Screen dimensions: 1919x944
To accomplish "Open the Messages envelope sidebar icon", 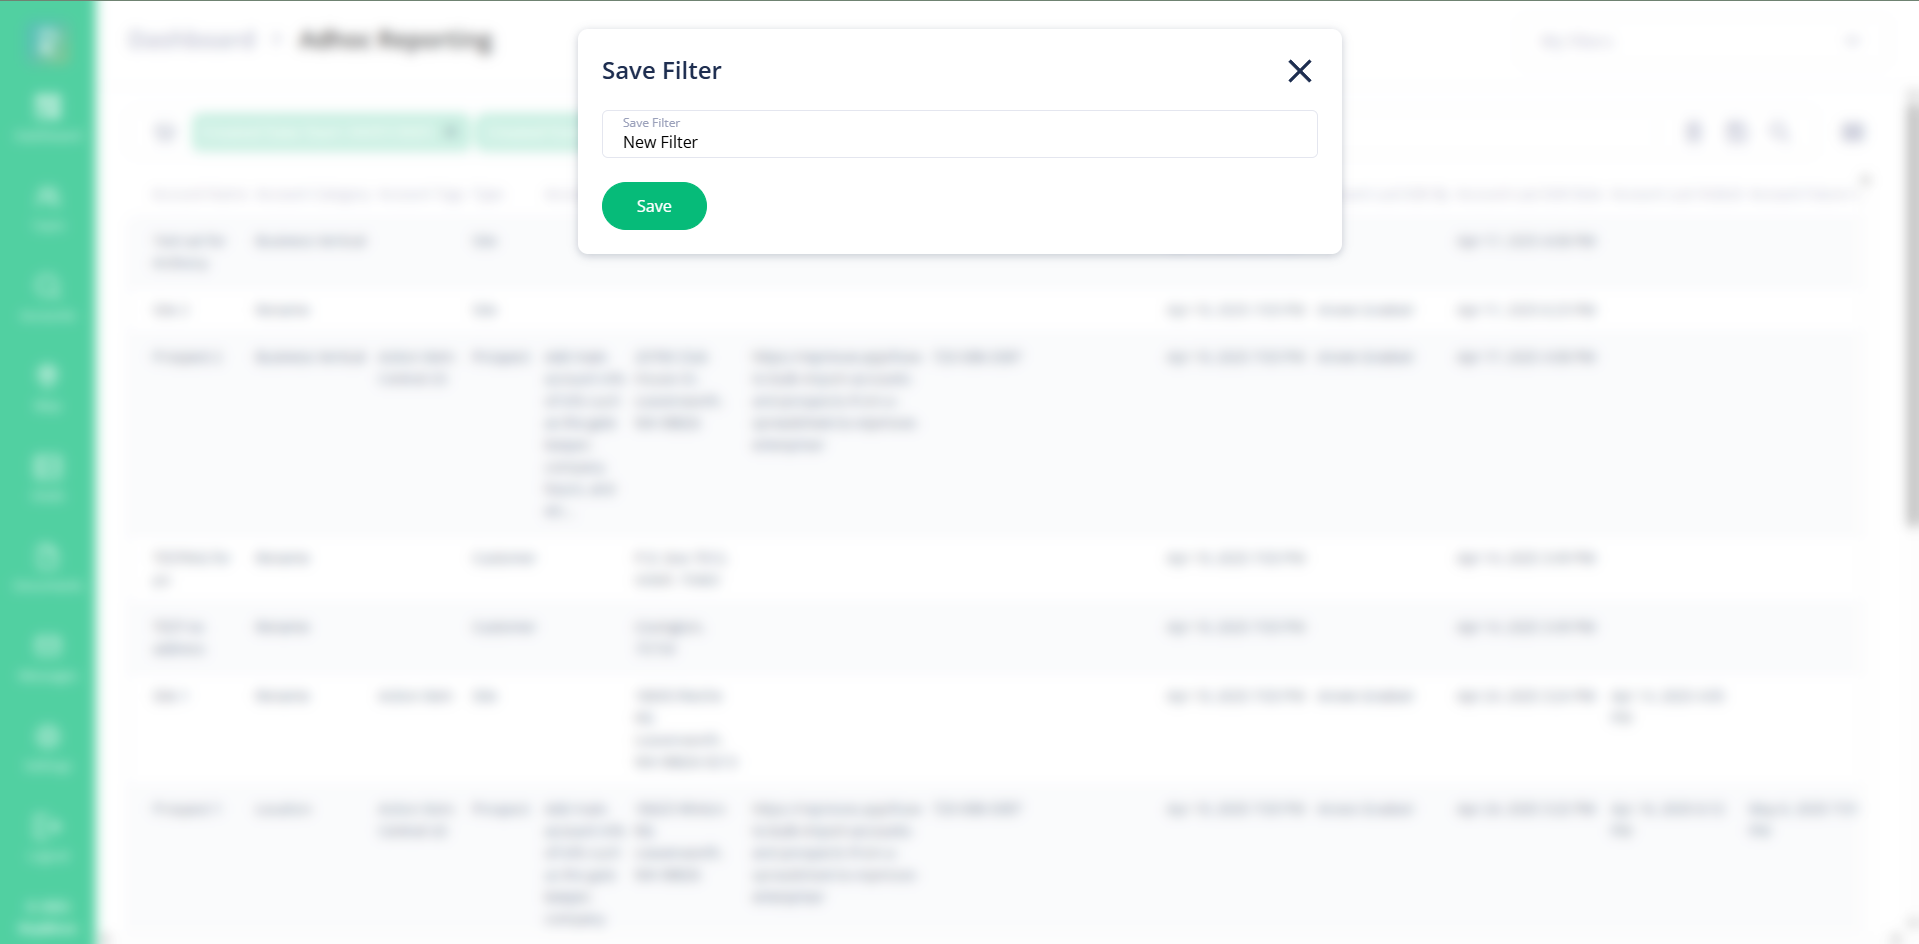I will [47, 657].
